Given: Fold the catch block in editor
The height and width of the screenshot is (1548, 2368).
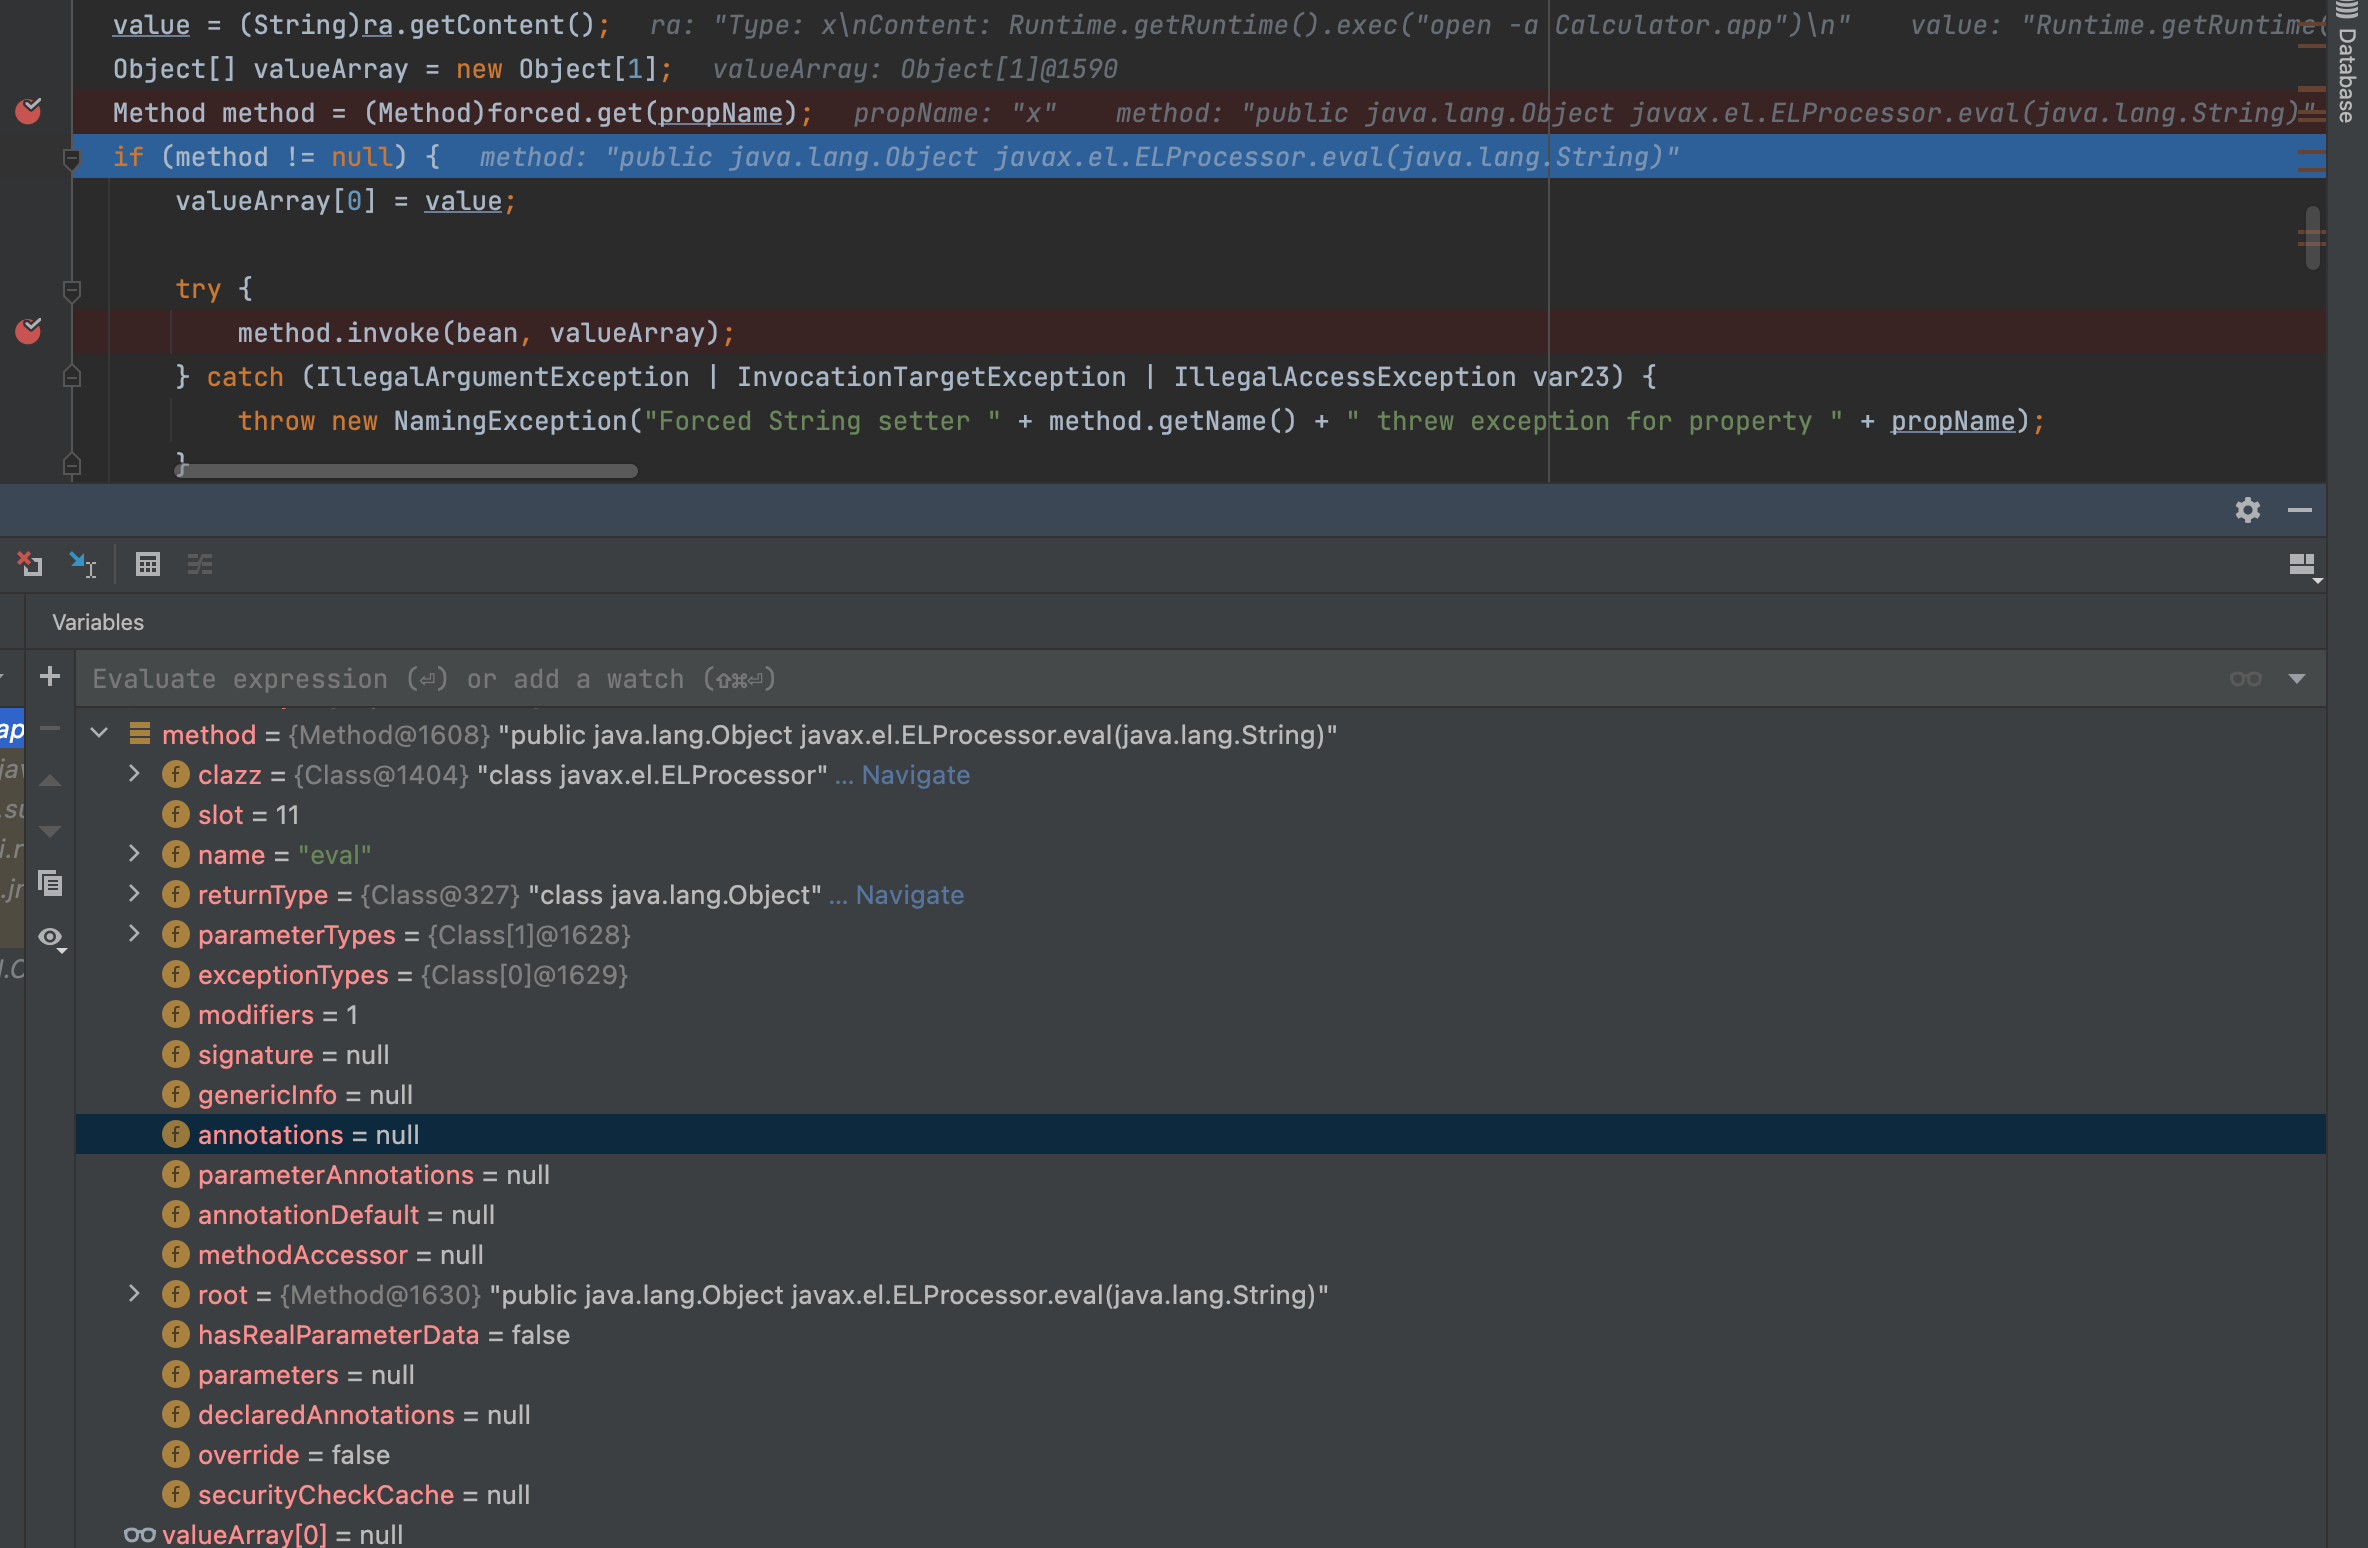Looking at the screenshot, I should 72,377.
